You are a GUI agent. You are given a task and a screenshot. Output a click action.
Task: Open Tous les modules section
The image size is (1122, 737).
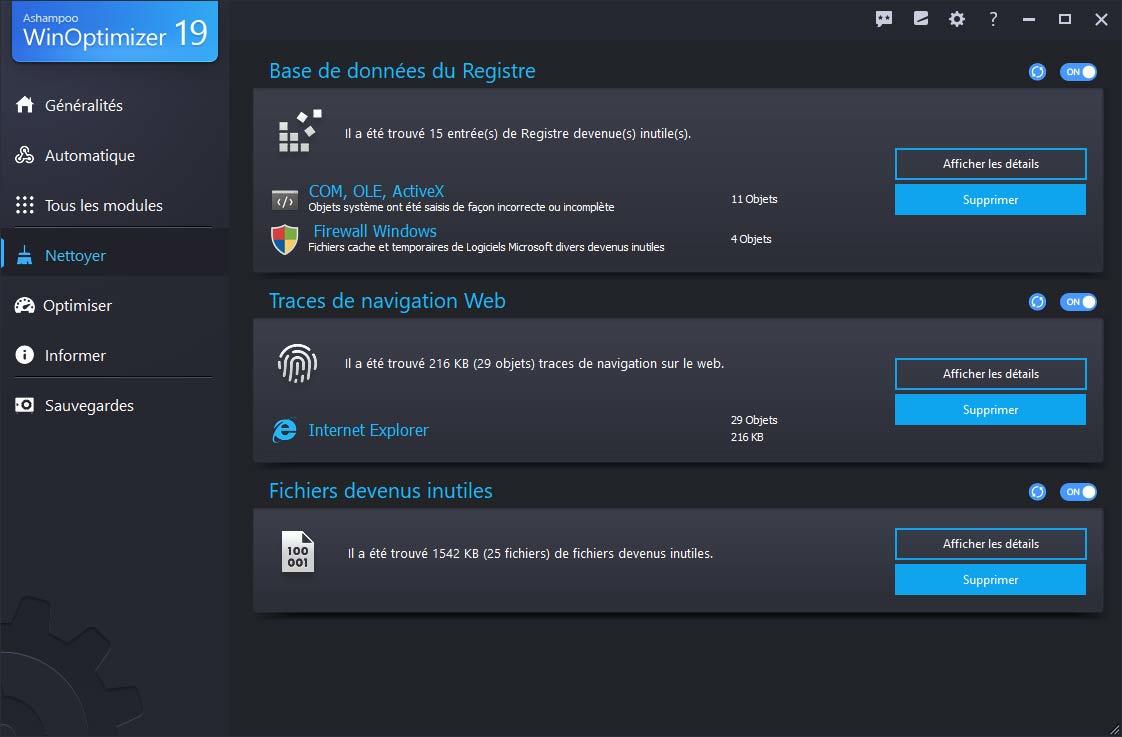[104, 205]
